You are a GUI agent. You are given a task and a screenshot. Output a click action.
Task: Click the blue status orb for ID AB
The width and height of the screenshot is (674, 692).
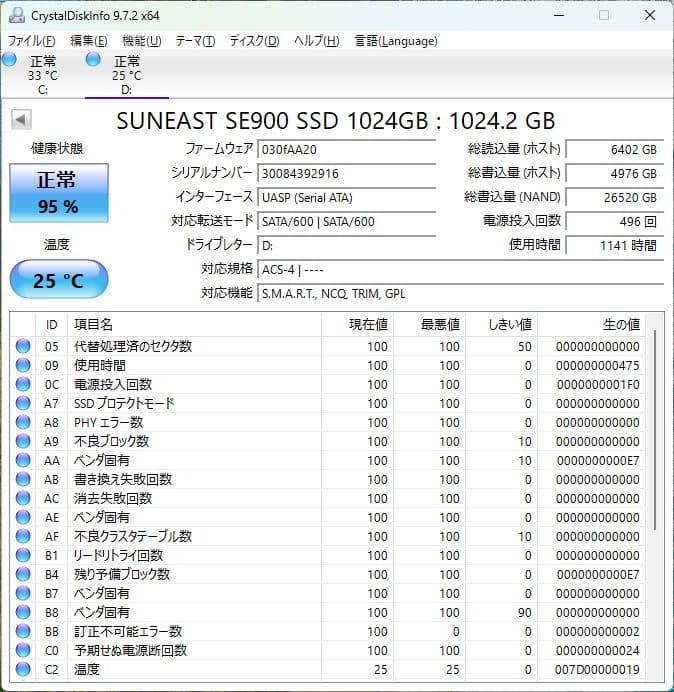click(23, 479)
